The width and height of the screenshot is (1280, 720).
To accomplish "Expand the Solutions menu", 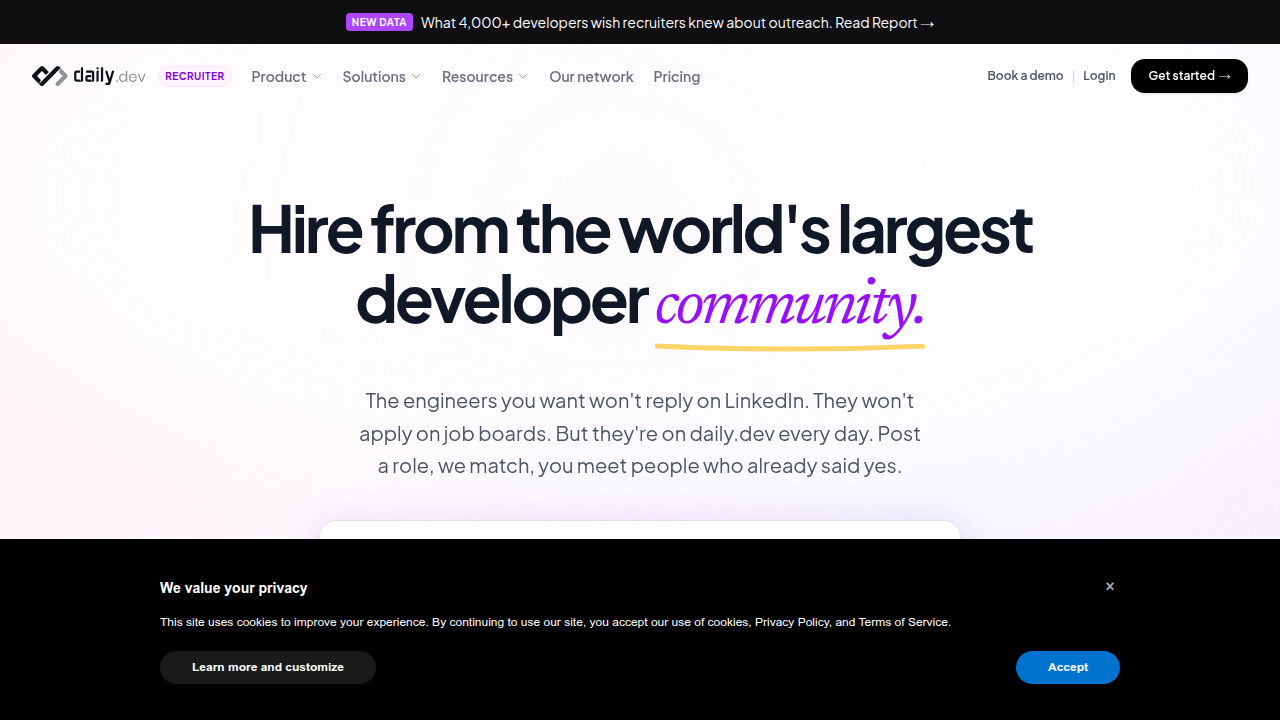I will click(x=382, y=77).
